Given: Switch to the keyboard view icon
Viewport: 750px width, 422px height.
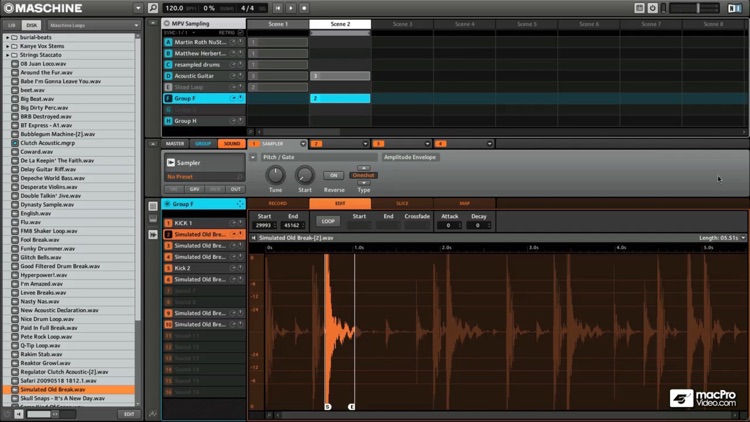Looking at the screenshot, I should [153, 220].
